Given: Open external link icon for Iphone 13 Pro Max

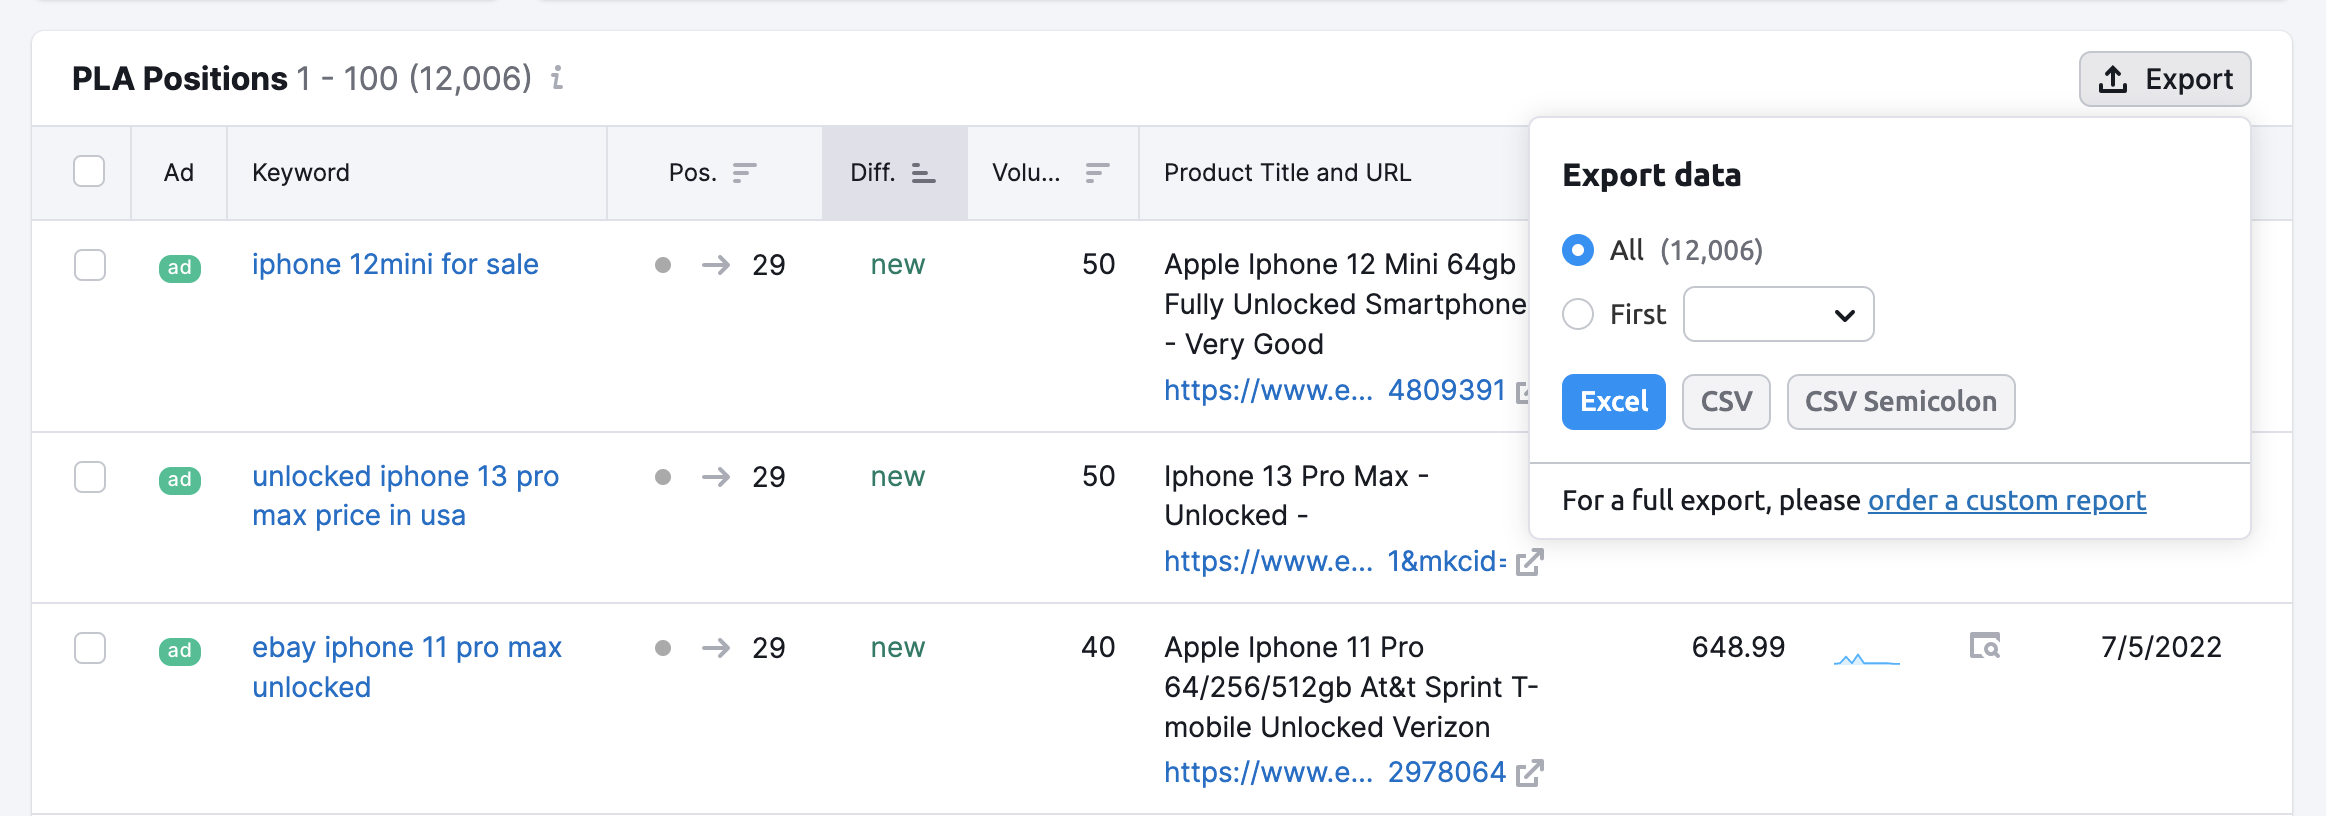Looking at the screenshot, I should tap(1529, 563).
